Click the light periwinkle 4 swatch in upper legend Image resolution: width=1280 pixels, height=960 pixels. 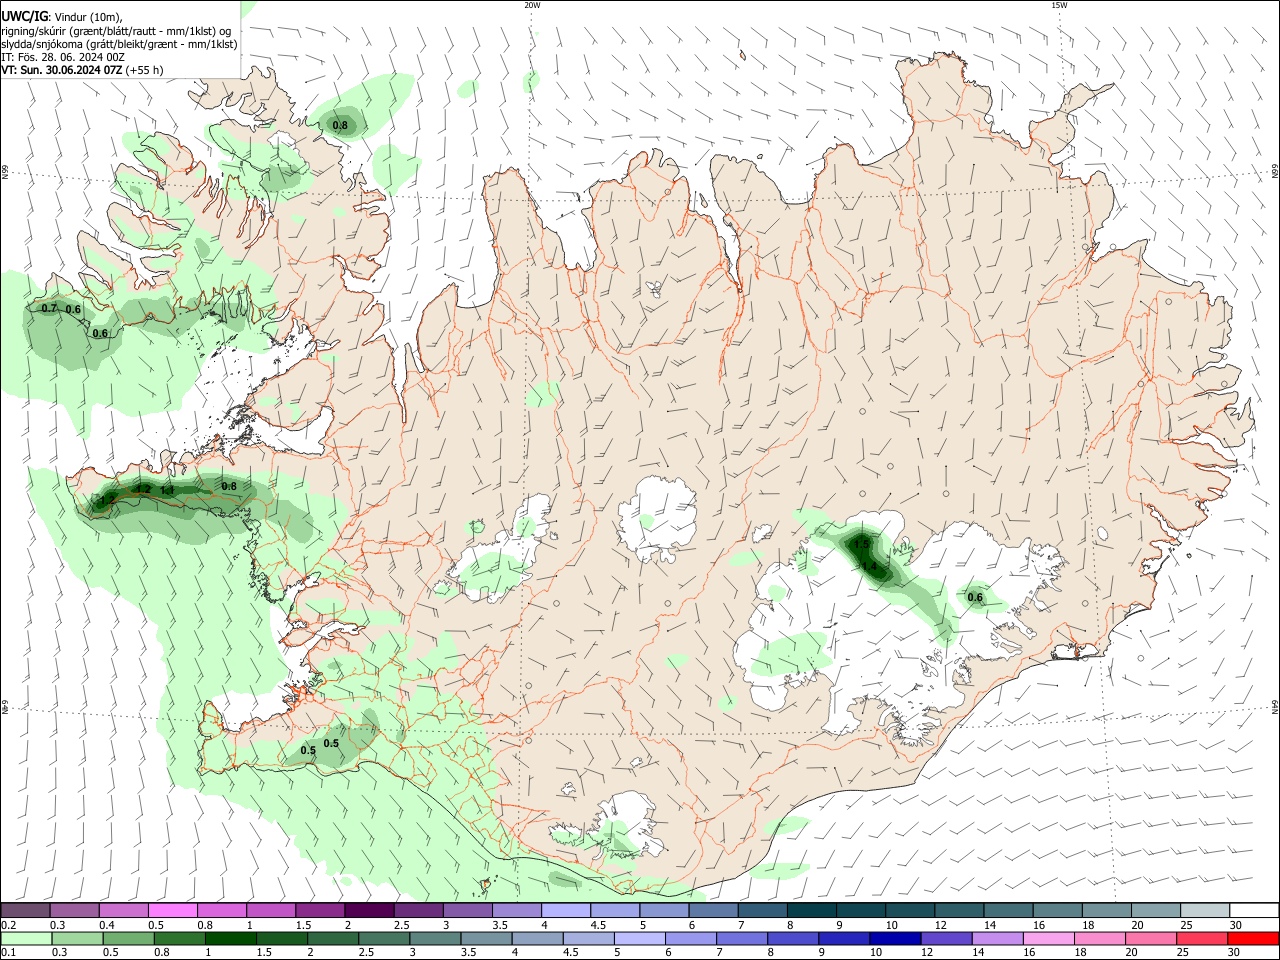point(566,910)
